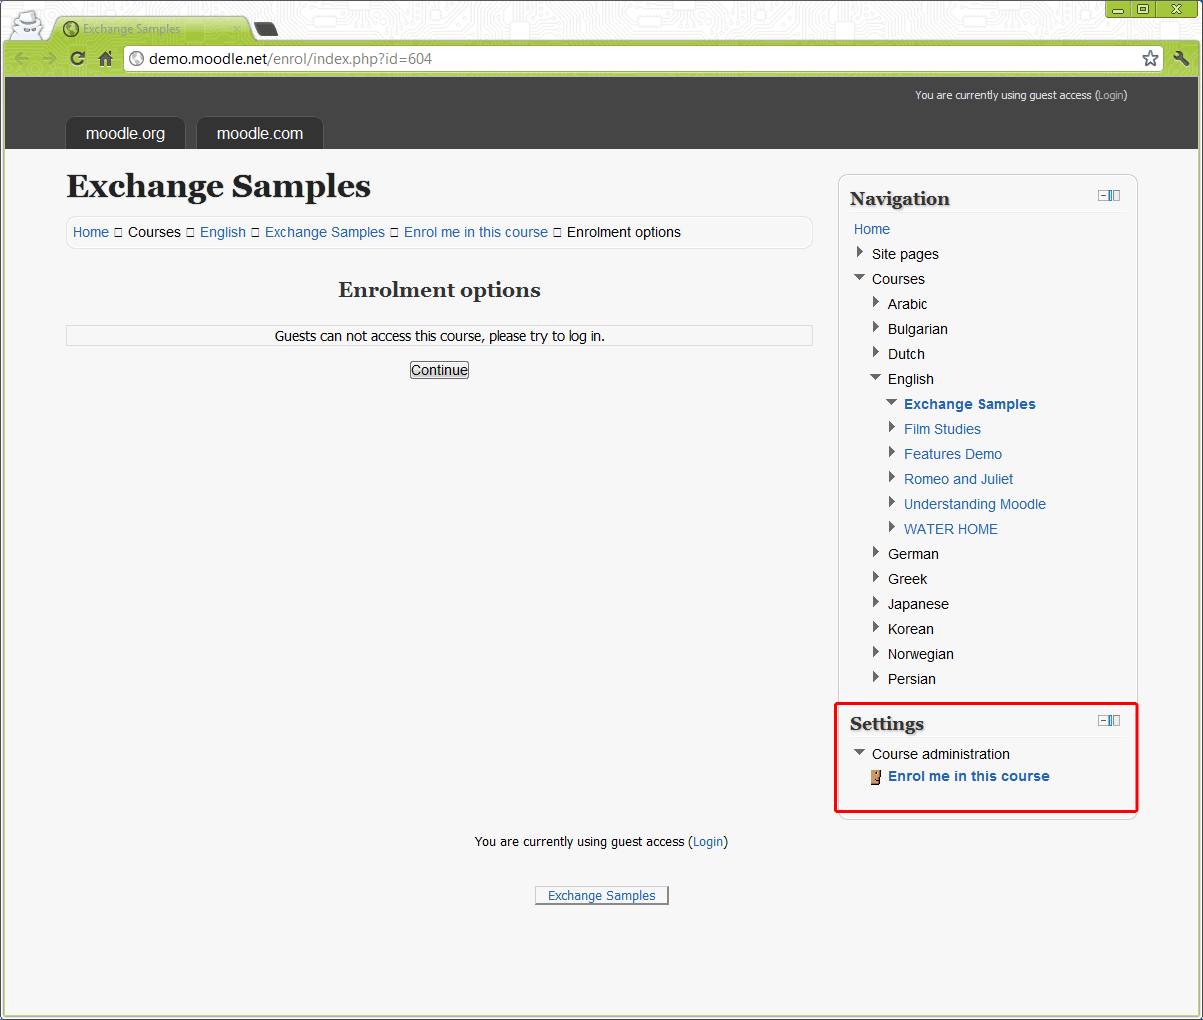Open the Features Demo course link
Viewport: 1203px width, 1020px height.
[x=953, y=454]
